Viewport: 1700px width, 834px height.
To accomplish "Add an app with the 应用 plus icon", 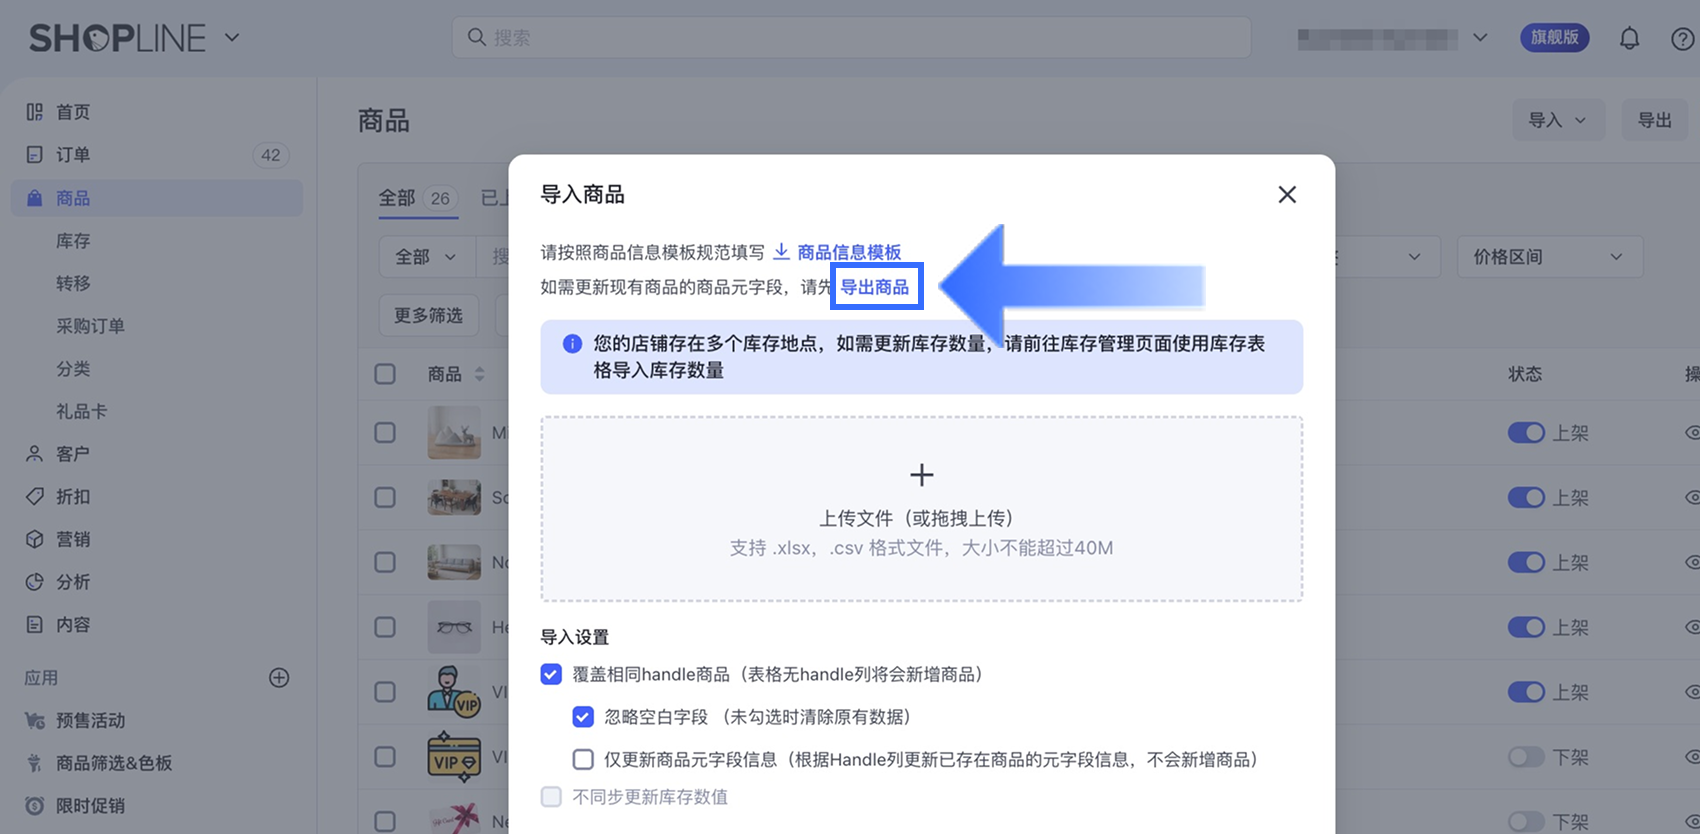I will (x=279, y=678).
